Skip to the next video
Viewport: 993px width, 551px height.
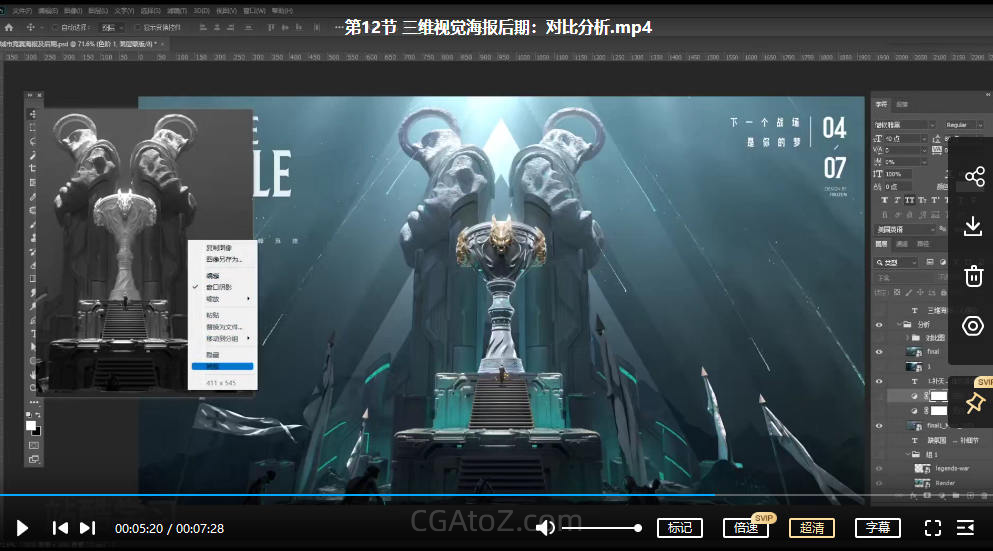[x=88, y=528]
